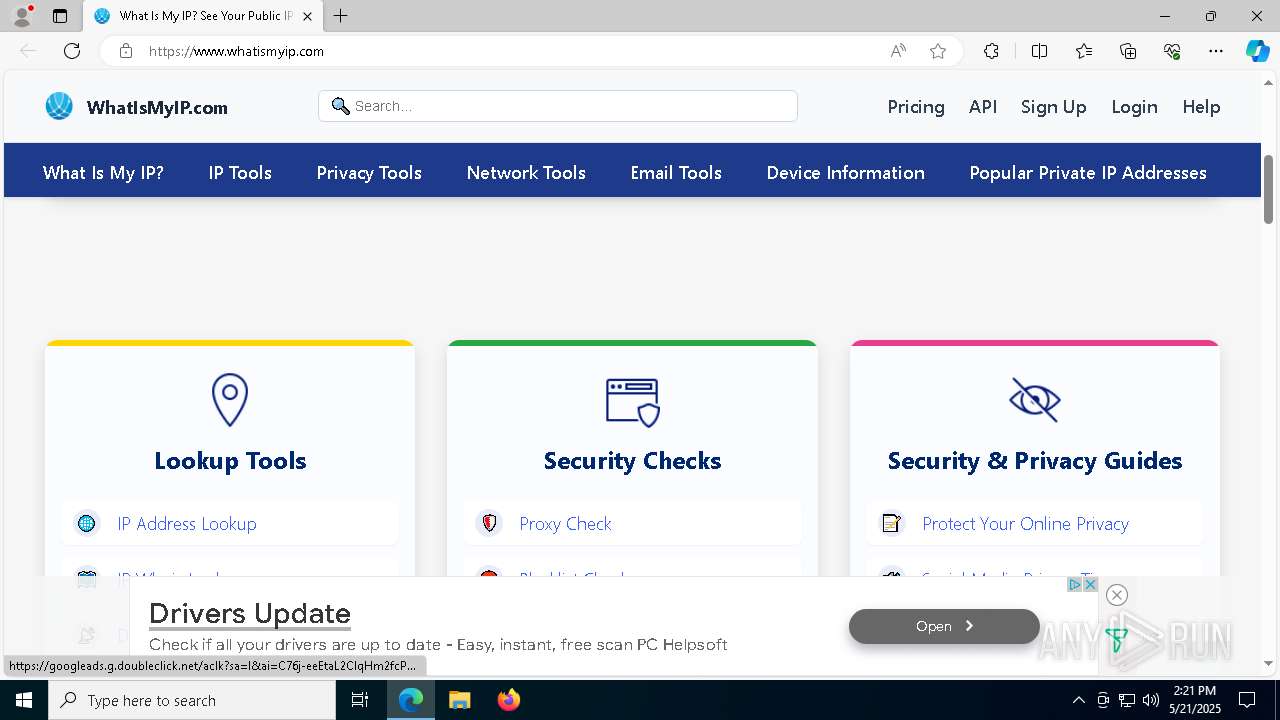Launch Firefox from the taskbar

tap(509, 700)
